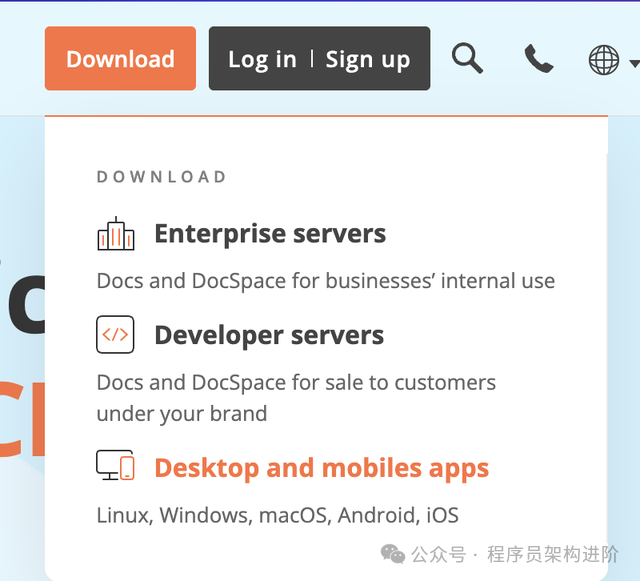Click the phone contact icon
Screen dimensions: 640x581
coord(539,59)
